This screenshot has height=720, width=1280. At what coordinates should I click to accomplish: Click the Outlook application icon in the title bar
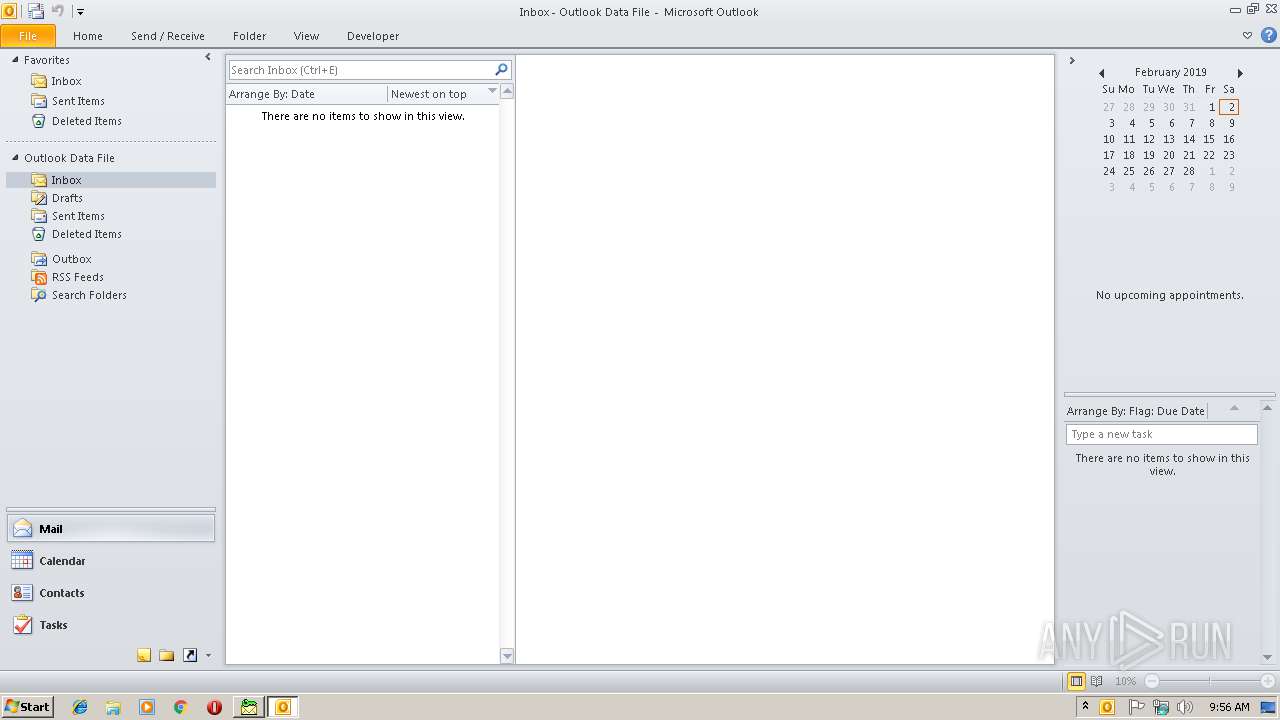click(x=9, y=11)
